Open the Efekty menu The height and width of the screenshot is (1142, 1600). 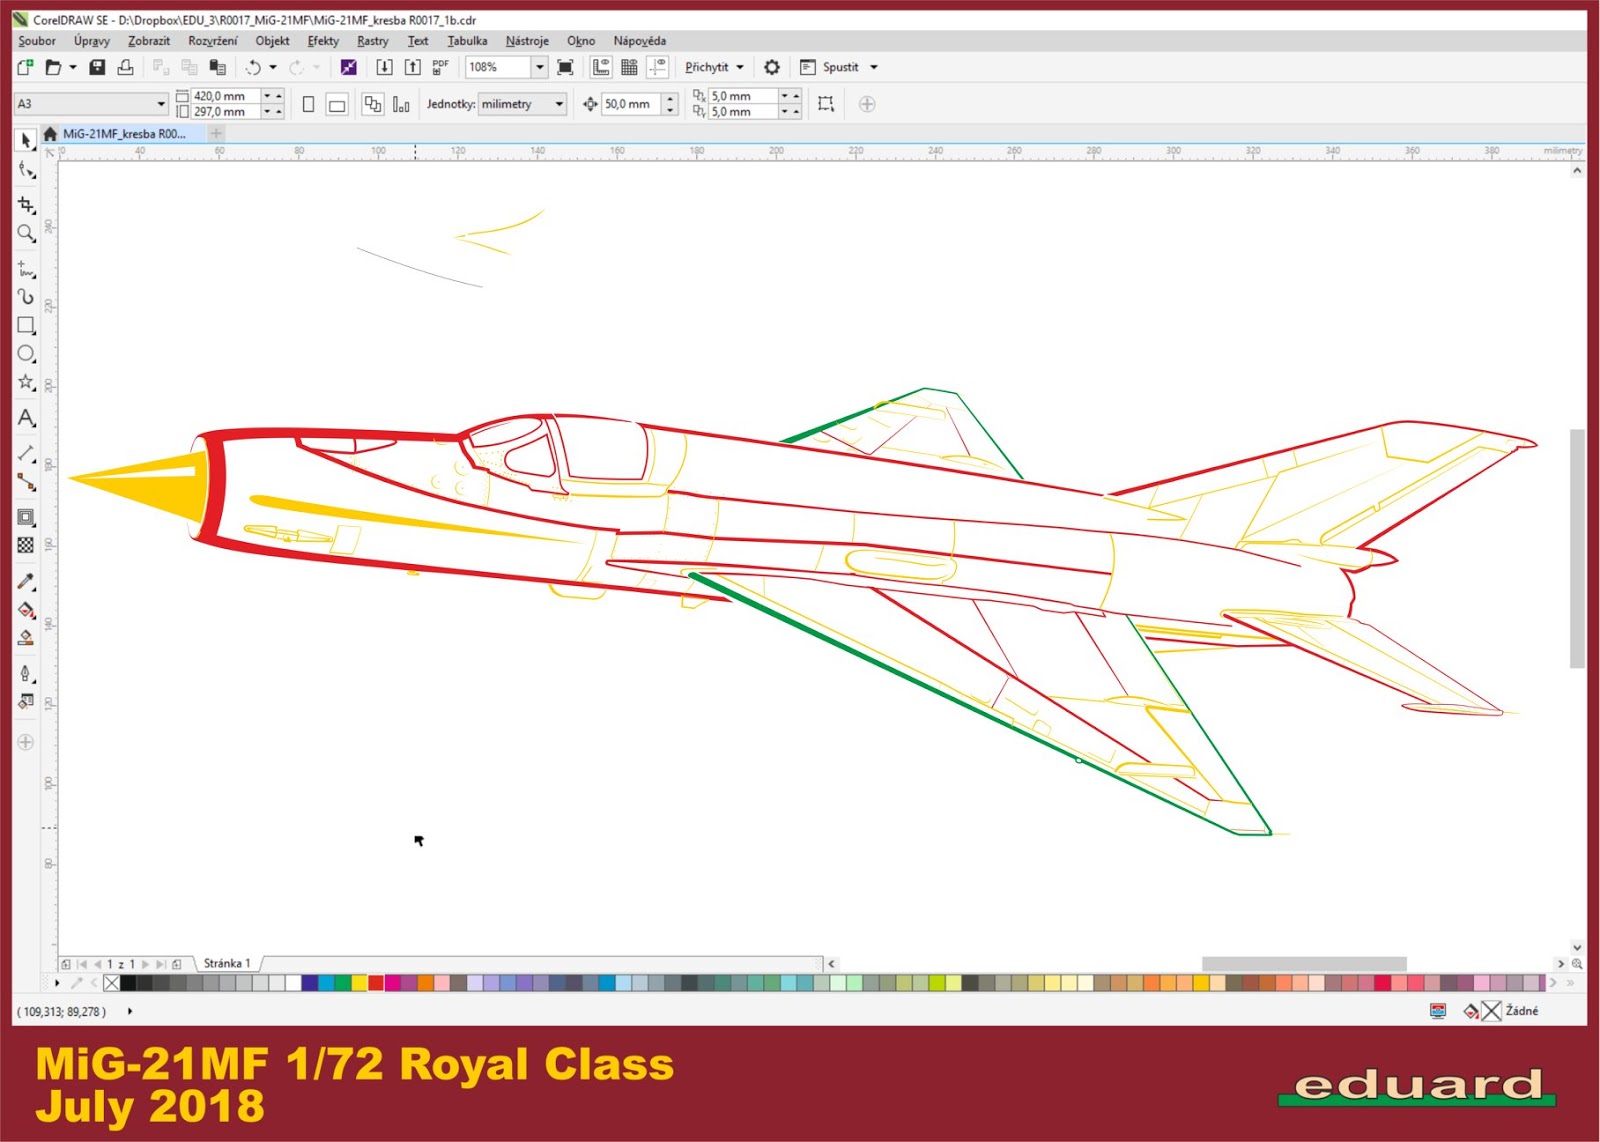(x=323, y=41)
